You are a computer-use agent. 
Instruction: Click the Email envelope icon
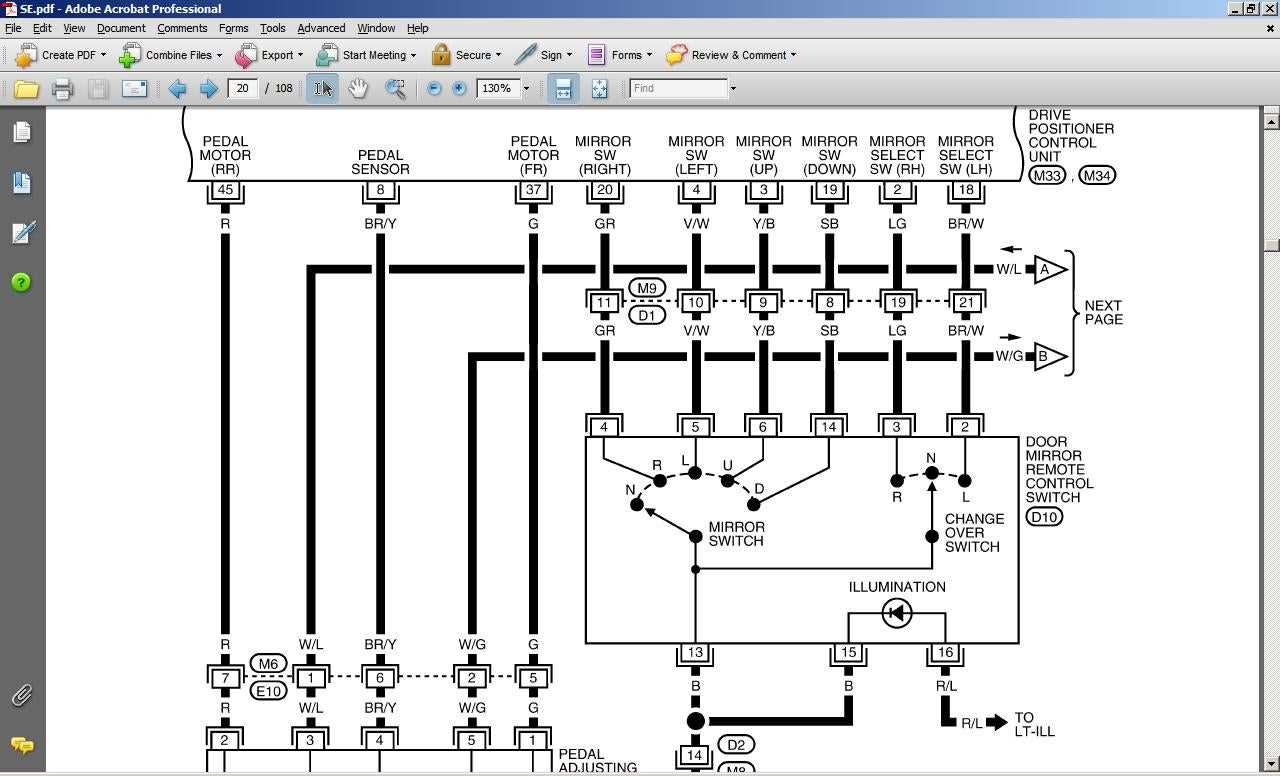pyautogui.click(x=134, y=89)
